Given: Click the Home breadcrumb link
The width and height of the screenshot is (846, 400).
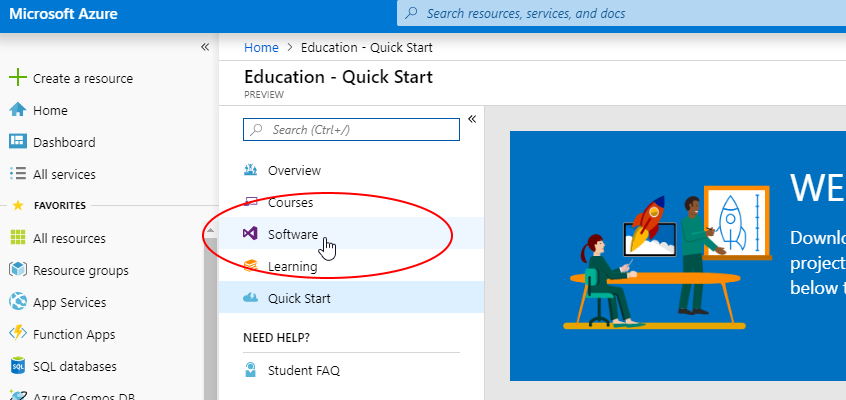Looking at the screenshot, I should (x=261, y=48).
